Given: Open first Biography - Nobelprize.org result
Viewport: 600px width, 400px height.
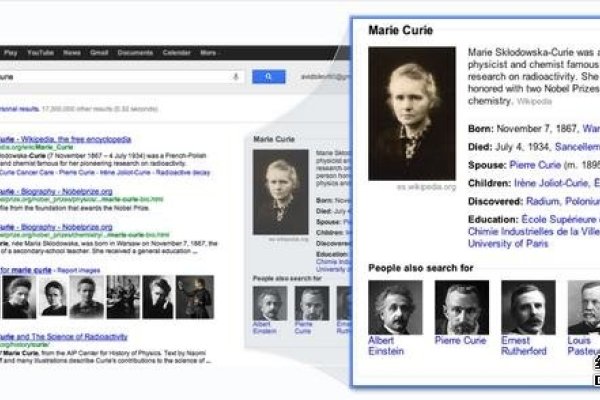Looking at the screenshot, I should coord(56,191).
